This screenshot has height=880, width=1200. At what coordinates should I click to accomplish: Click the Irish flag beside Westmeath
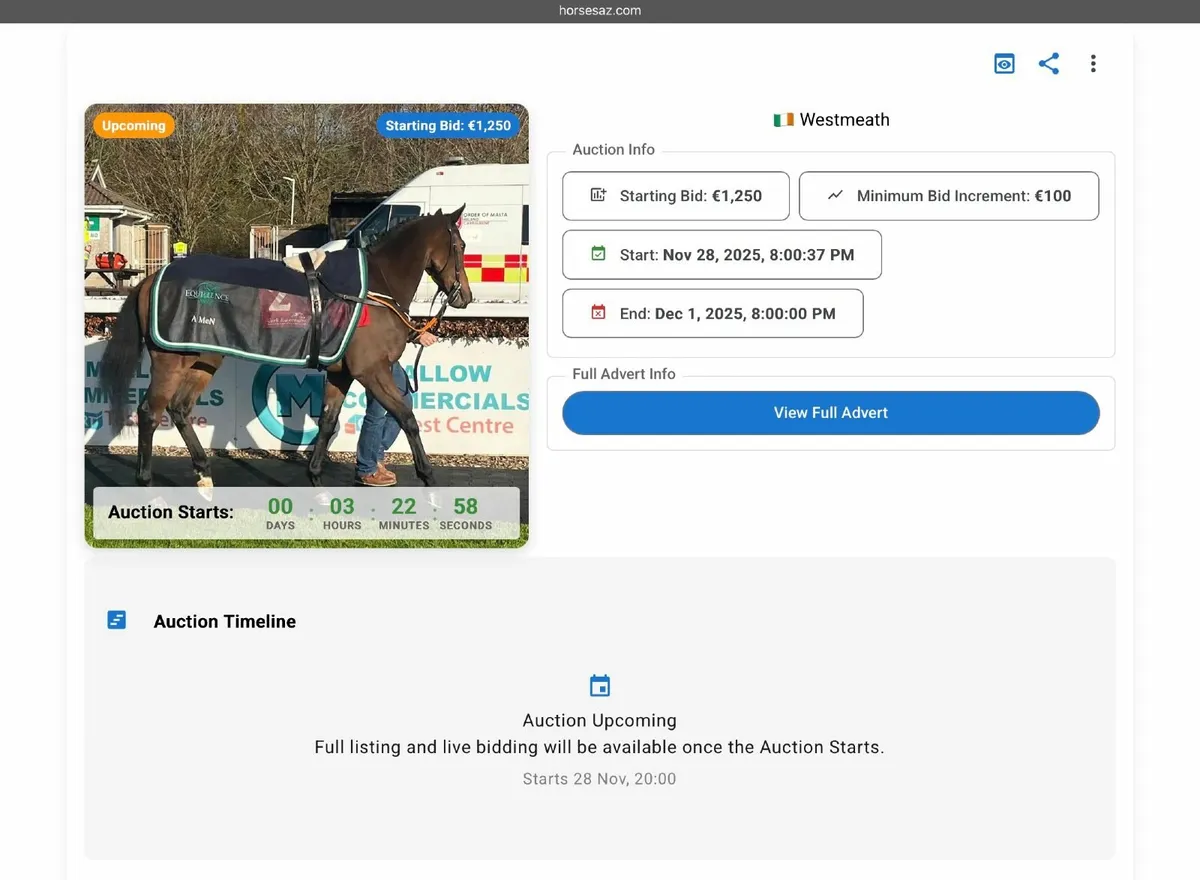pyautogui.click(x=783, y=119)
